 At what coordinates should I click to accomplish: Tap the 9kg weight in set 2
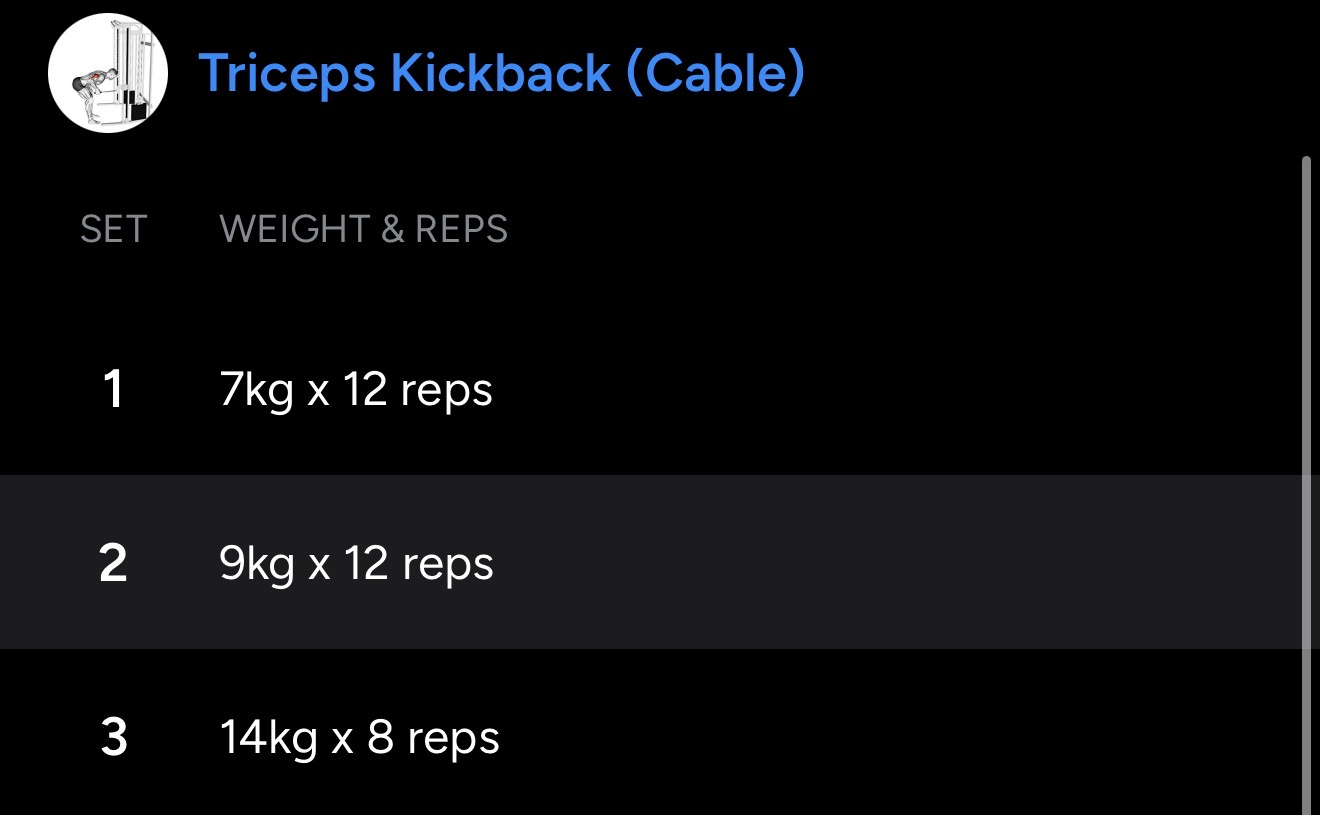point(257,564)
